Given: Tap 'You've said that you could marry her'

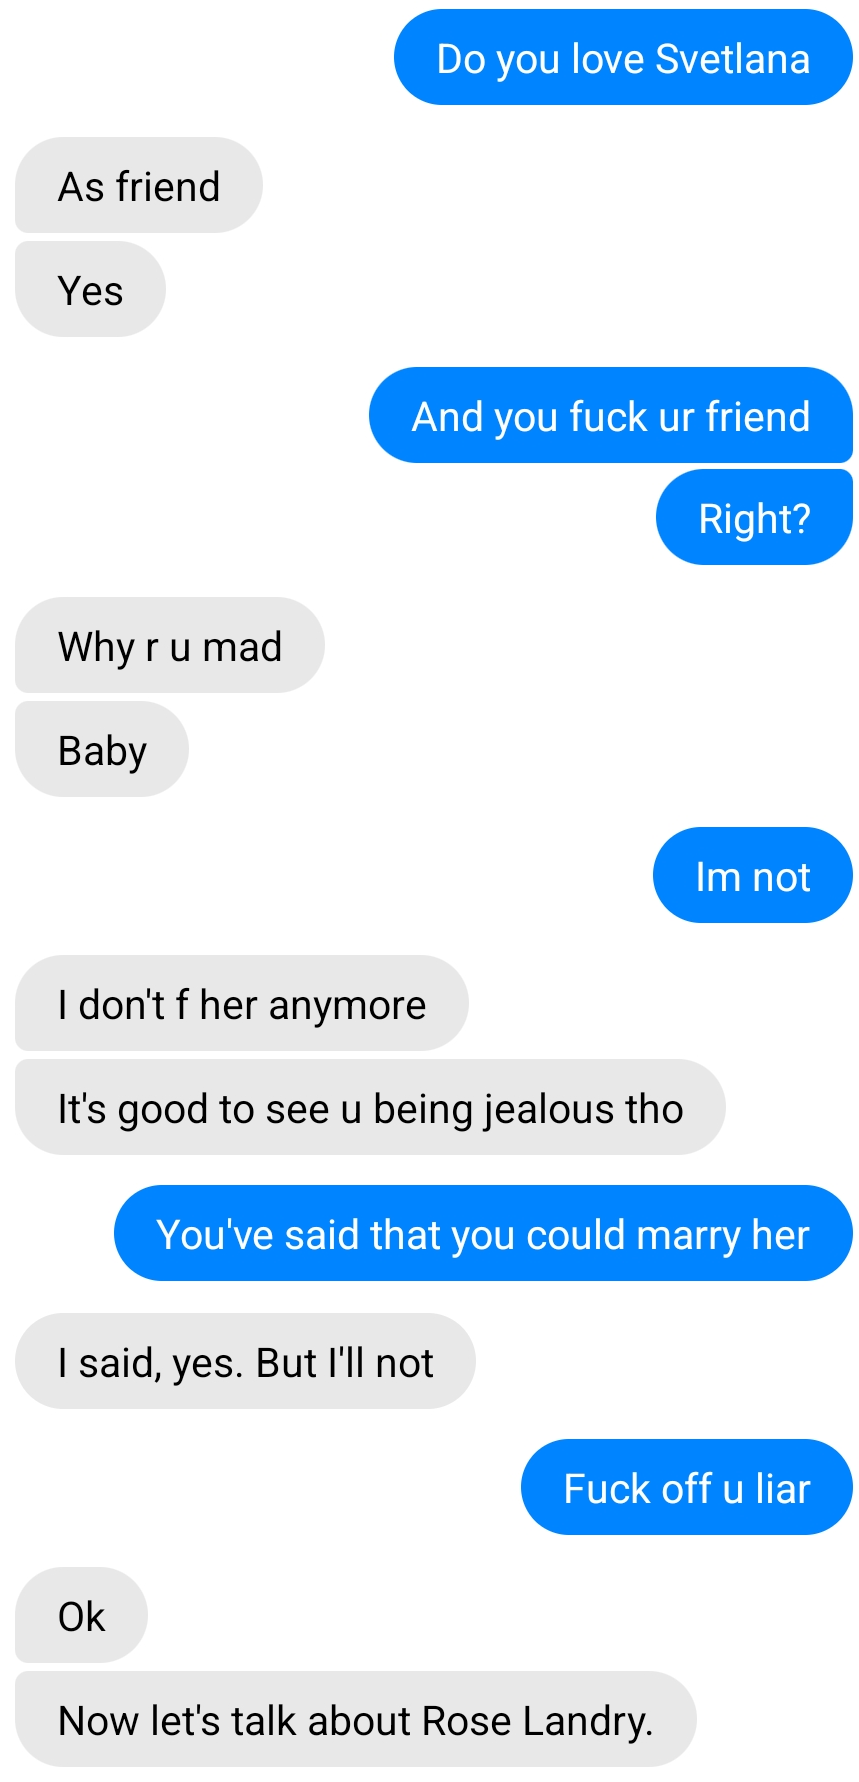Looking at the screenshot, I should click(483, 1233).
